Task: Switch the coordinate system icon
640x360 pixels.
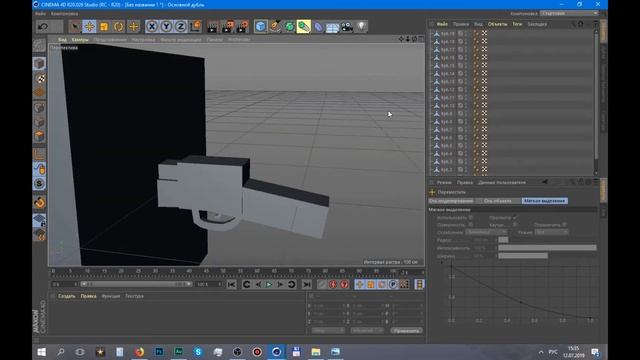Action: click(x=196, y=27)
